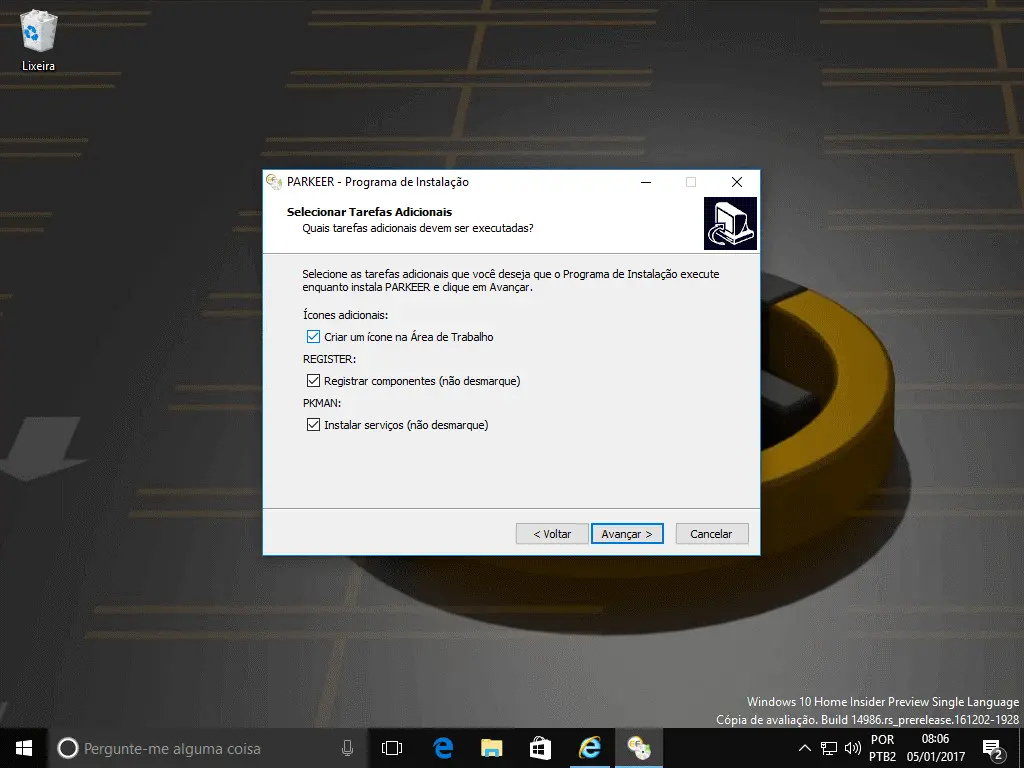Expand hidden system tray icons chevron
The image size is (1024, 768).
(805, 748)
